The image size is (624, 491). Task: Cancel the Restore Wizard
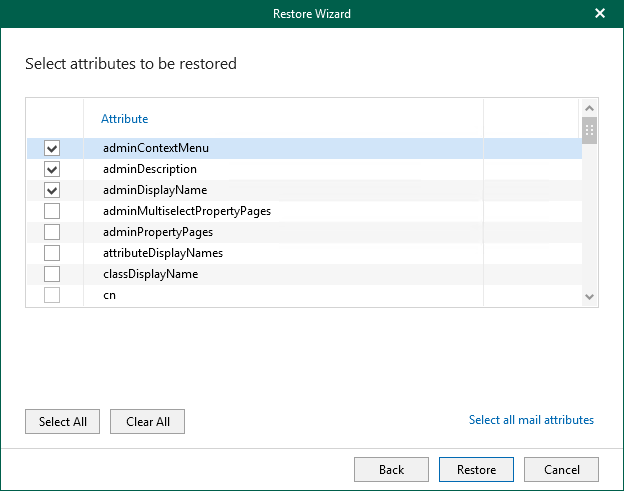(x=561, y=470)
